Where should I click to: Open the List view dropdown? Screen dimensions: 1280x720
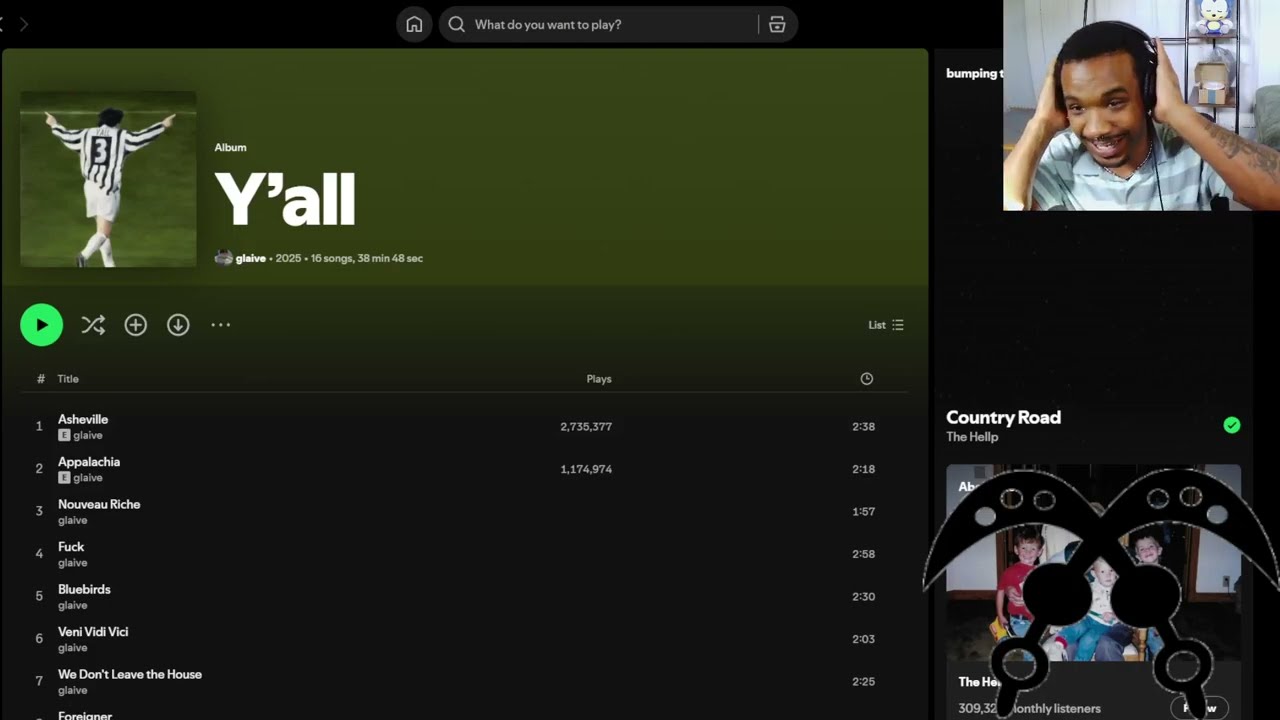tap(886, 325)
